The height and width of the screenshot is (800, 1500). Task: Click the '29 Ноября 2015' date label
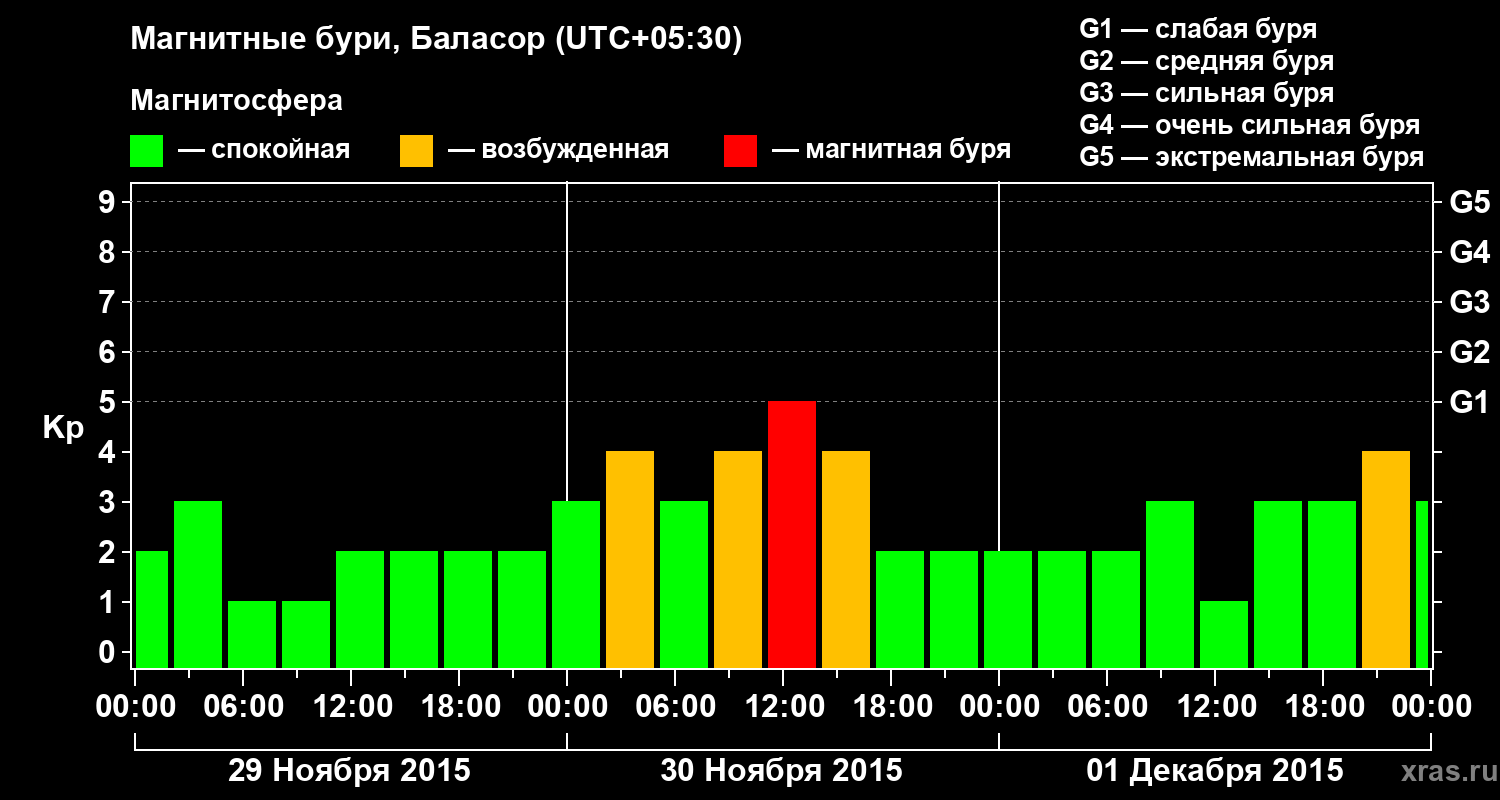(349, 771)
